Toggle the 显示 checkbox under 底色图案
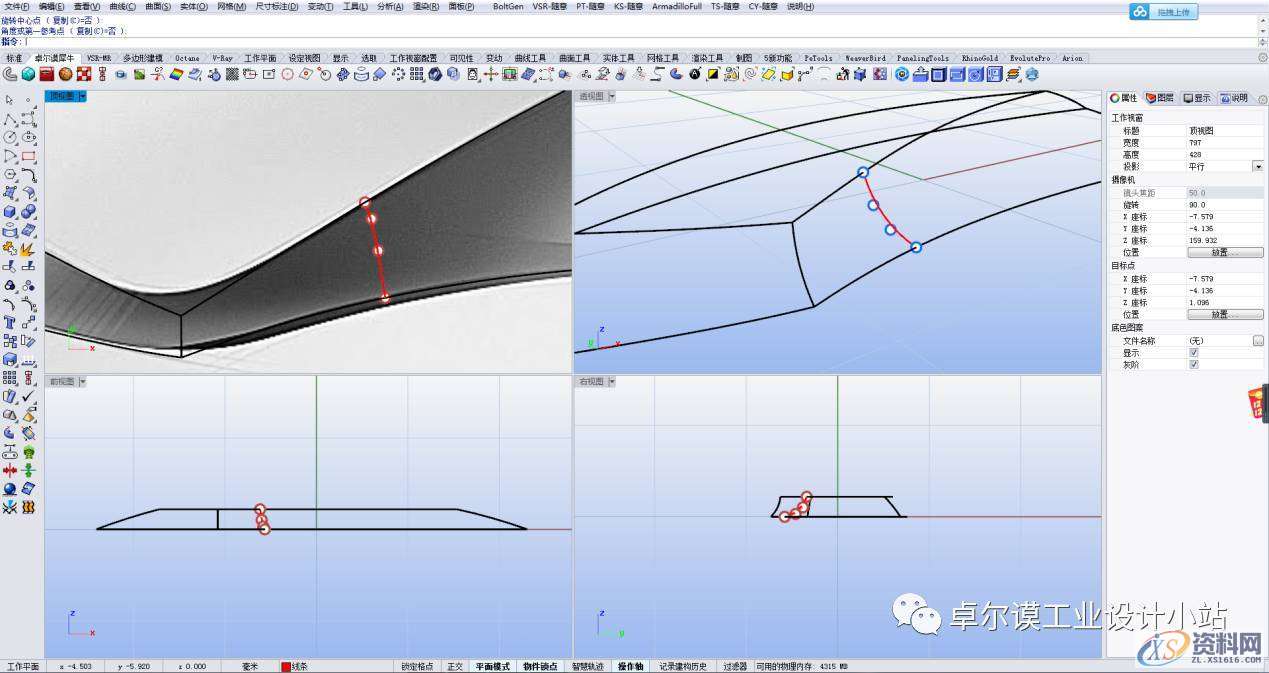Viewport: 1269px width, 673px height. coord(1193,353)
